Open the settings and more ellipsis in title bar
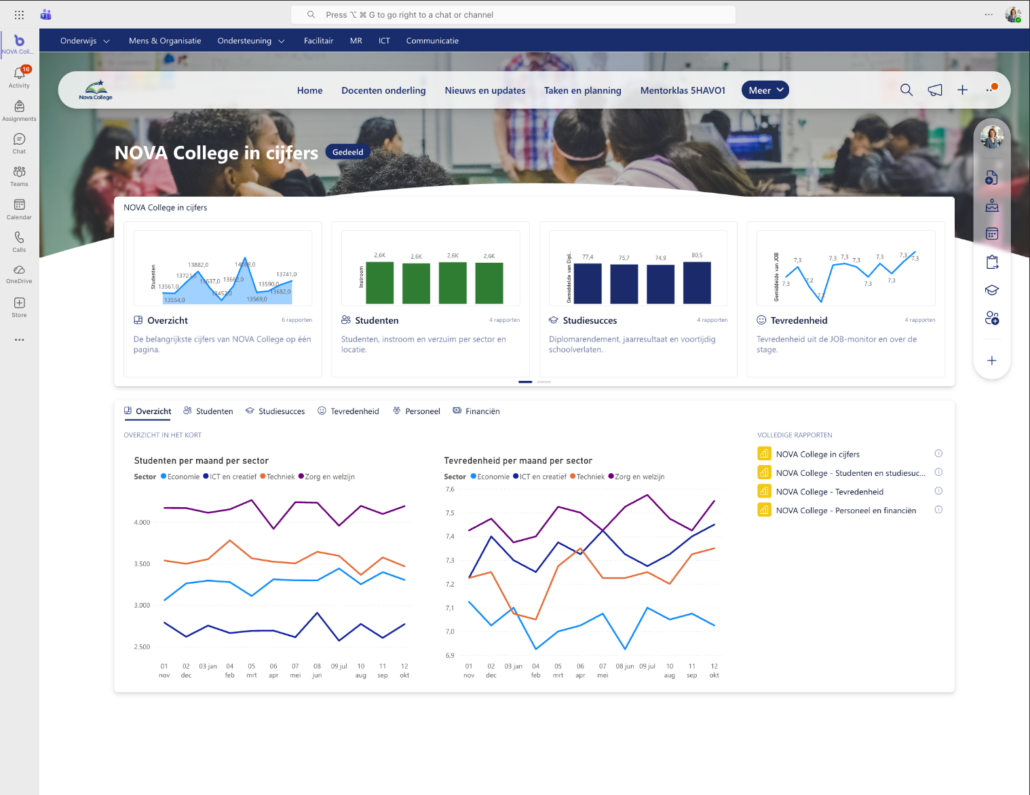1030x795 pixels. (x=989, y=14)
